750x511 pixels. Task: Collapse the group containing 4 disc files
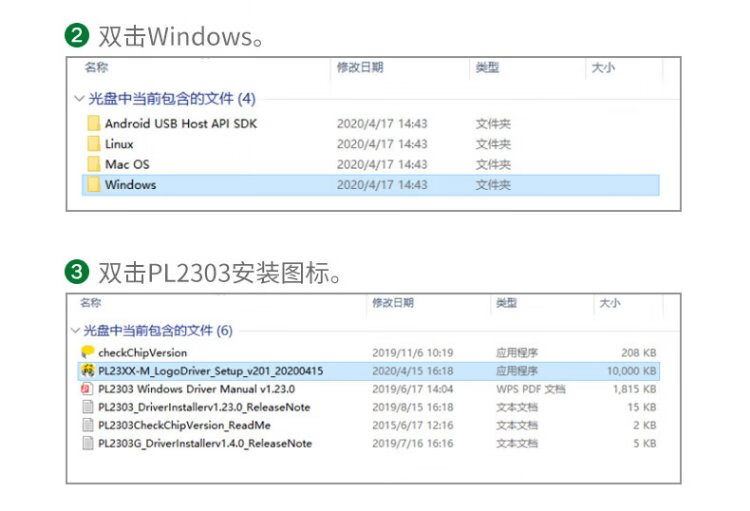79,99
